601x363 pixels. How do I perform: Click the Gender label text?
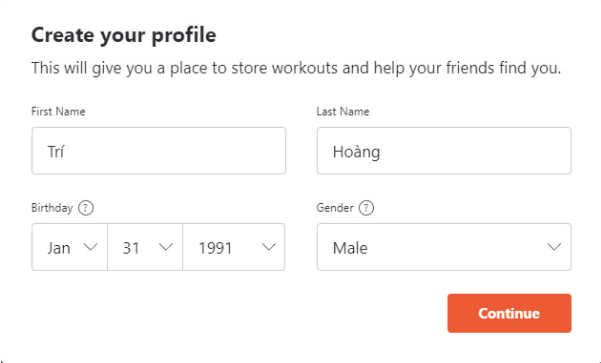point(335,208)
